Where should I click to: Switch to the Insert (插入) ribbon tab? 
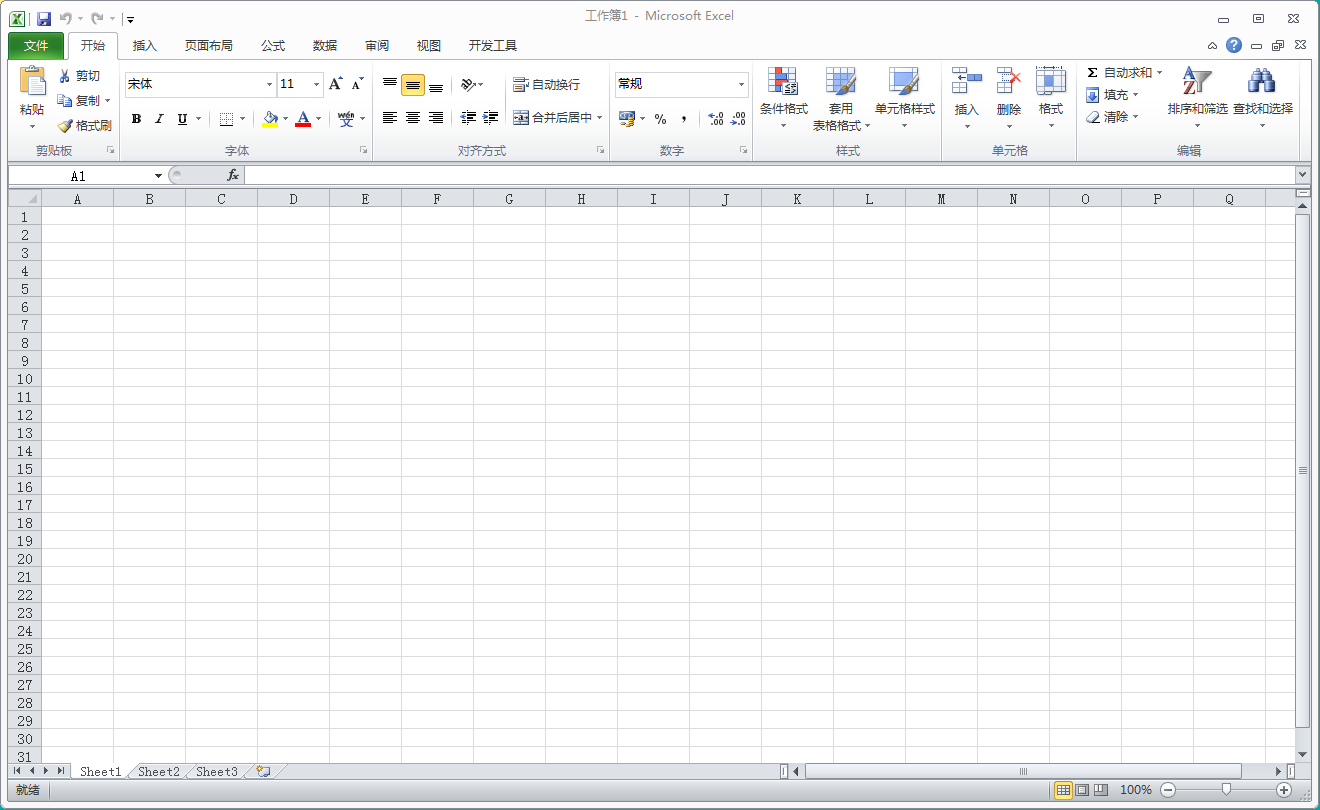pos(145,46)
